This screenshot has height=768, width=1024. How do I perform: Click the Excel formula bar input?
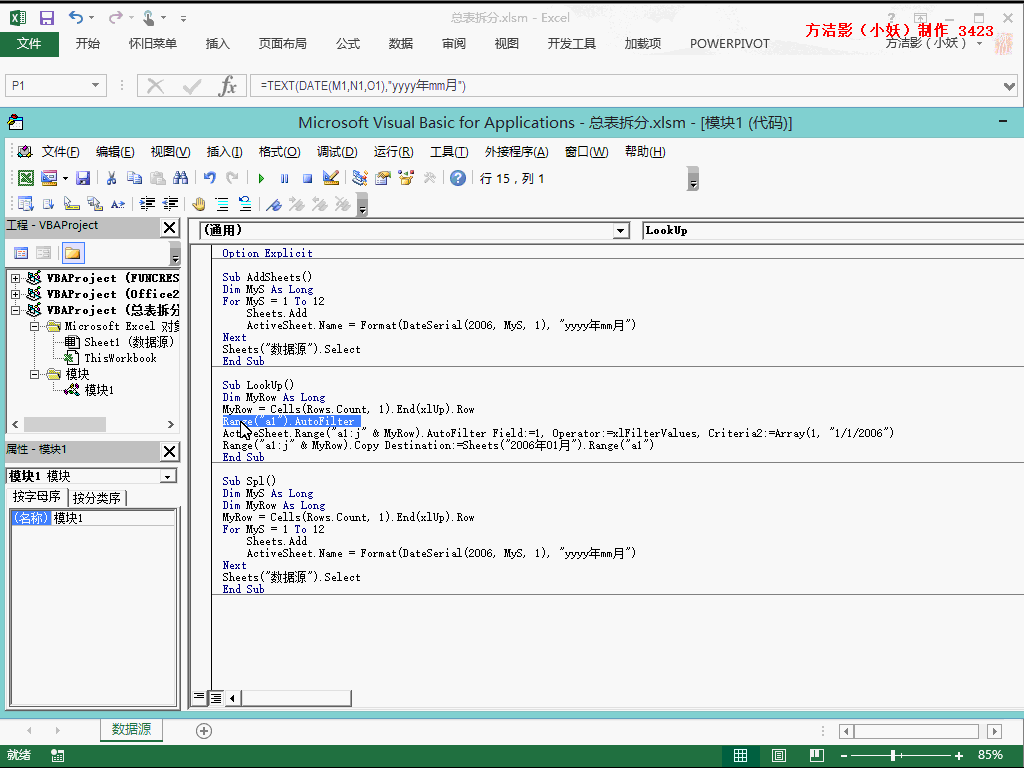(x=626, y=86)
